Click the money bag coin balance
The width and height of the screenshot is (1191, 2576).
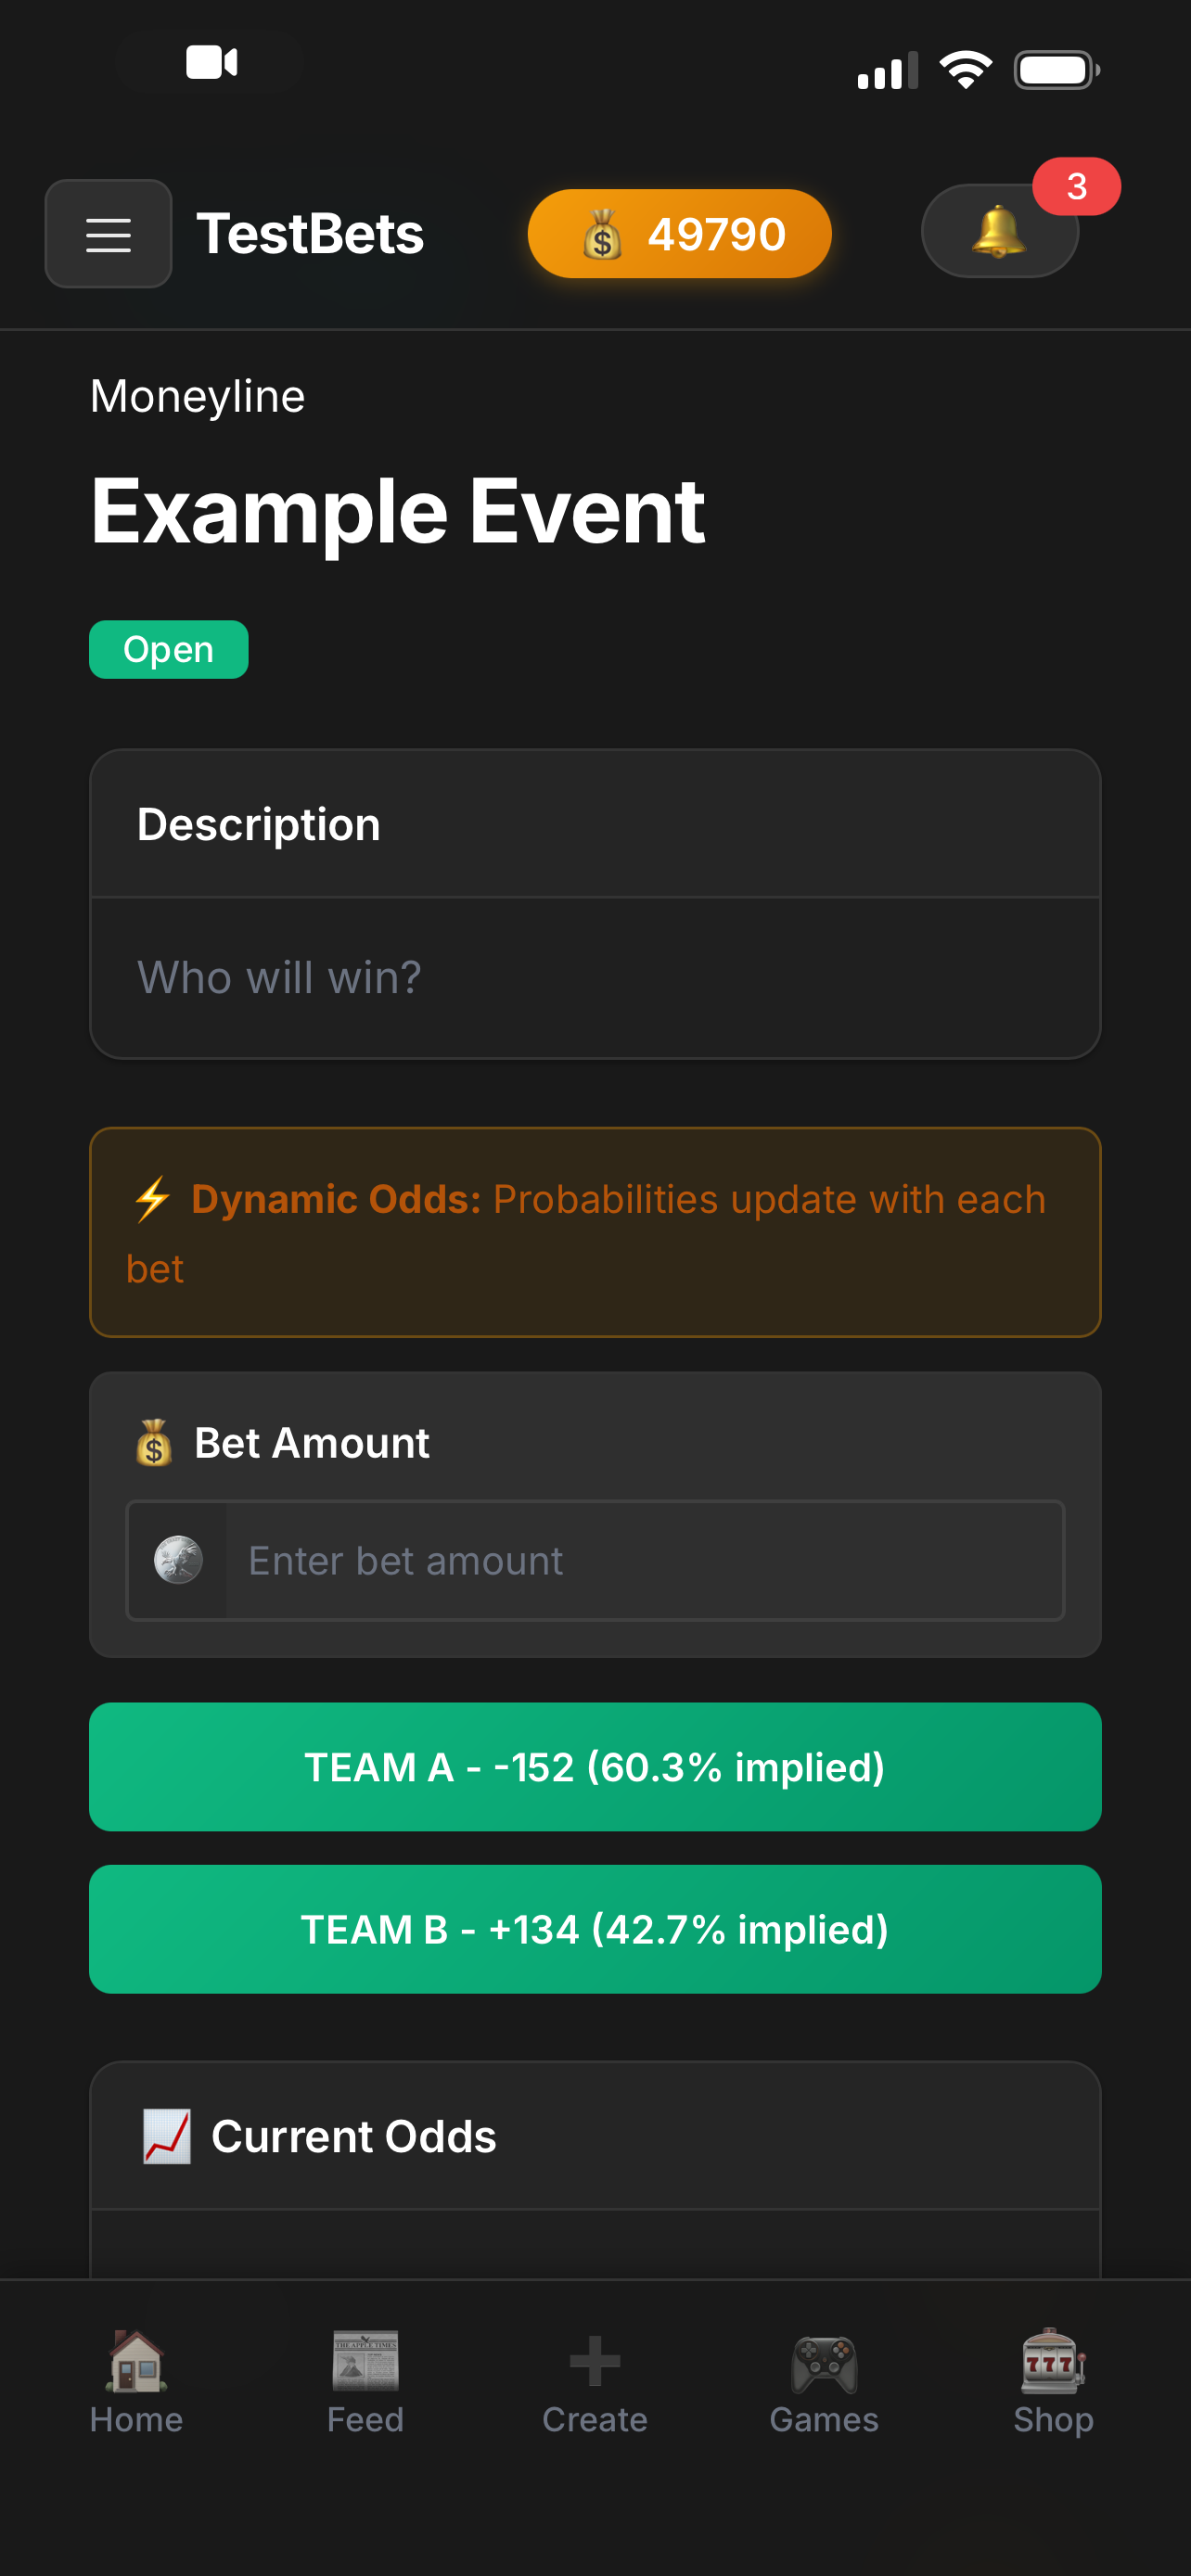679,233
